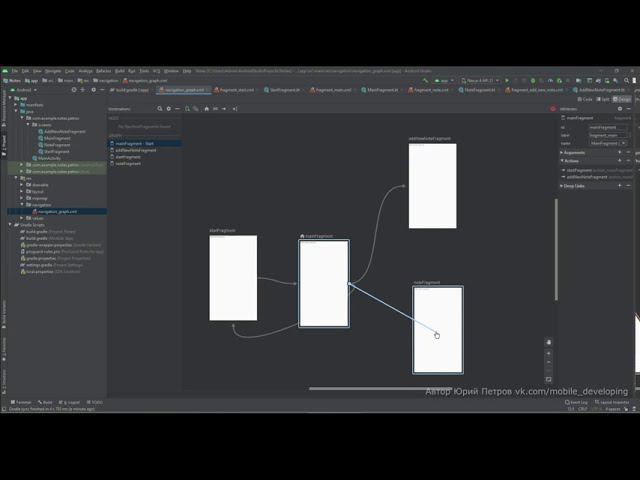Screen dimensions: 640x480
Task: Switch to the NoteFragment.kt editor tab
Action: [479, 90]
